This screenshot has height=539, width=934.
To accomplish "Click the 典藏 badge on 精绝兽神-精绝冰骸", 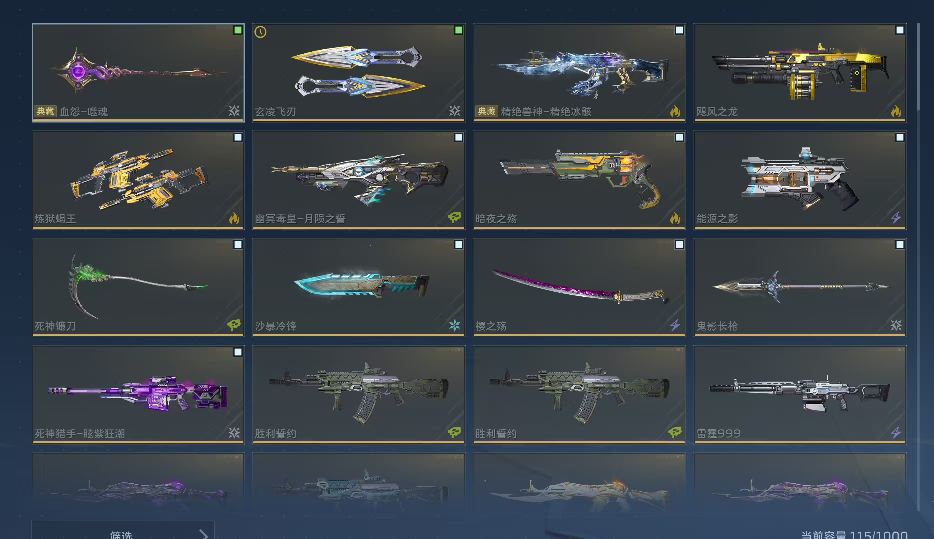I will pos(486,111).
